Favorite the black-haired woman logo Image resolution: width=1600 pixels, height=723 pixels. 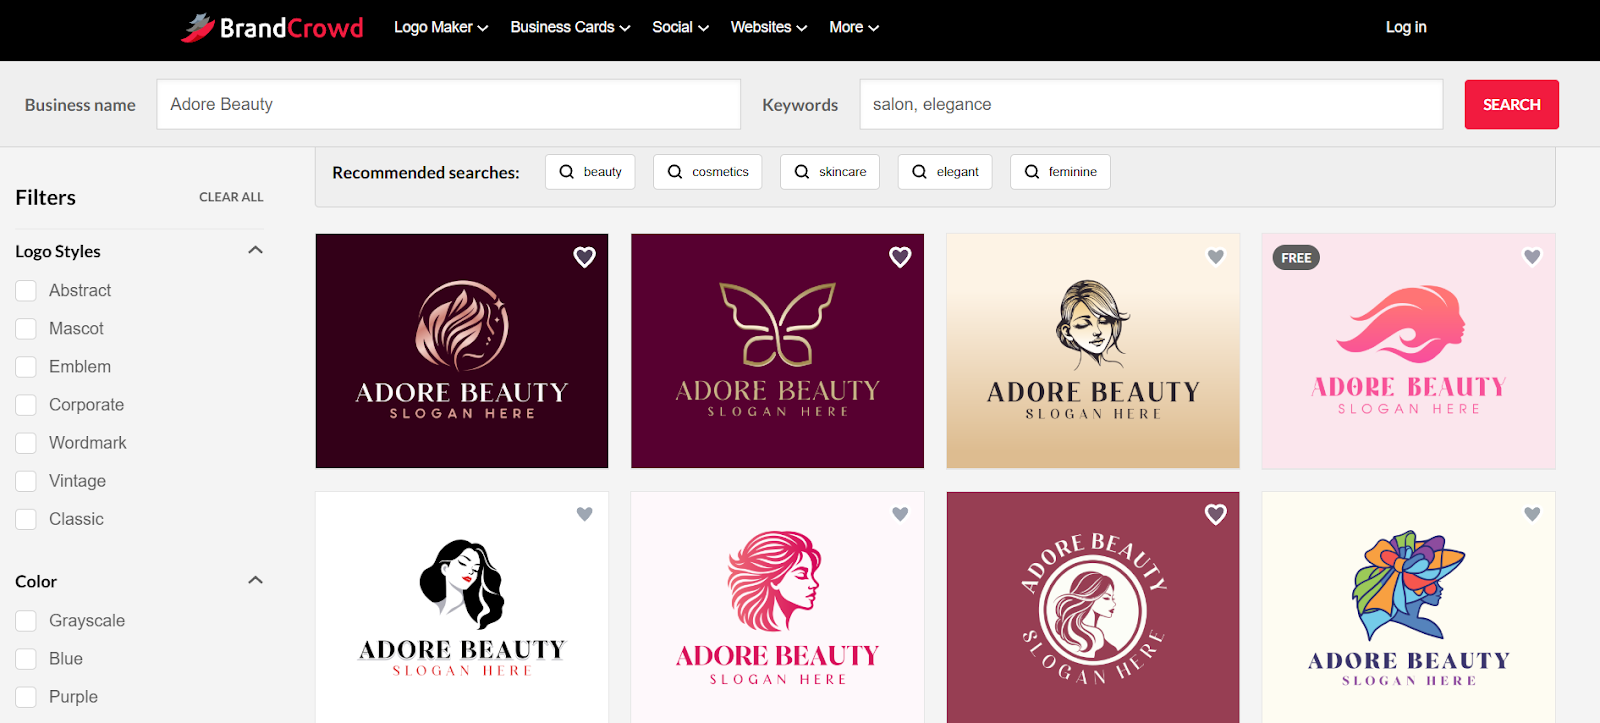pyautogui.click(x=584, y=514)
